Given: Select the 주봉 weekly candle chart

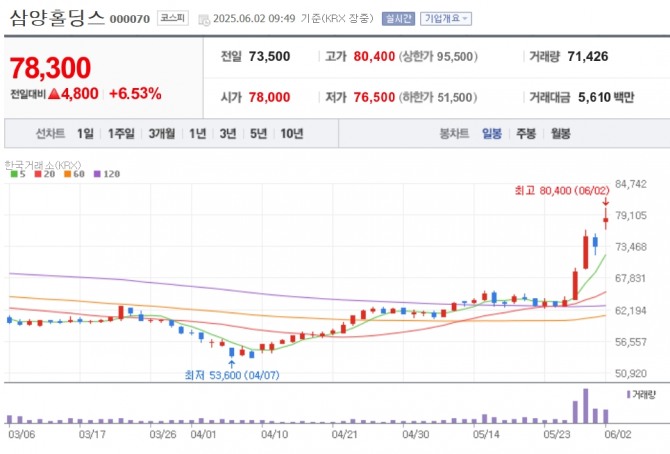Looking at the screenshot, I should coord(526,133).
